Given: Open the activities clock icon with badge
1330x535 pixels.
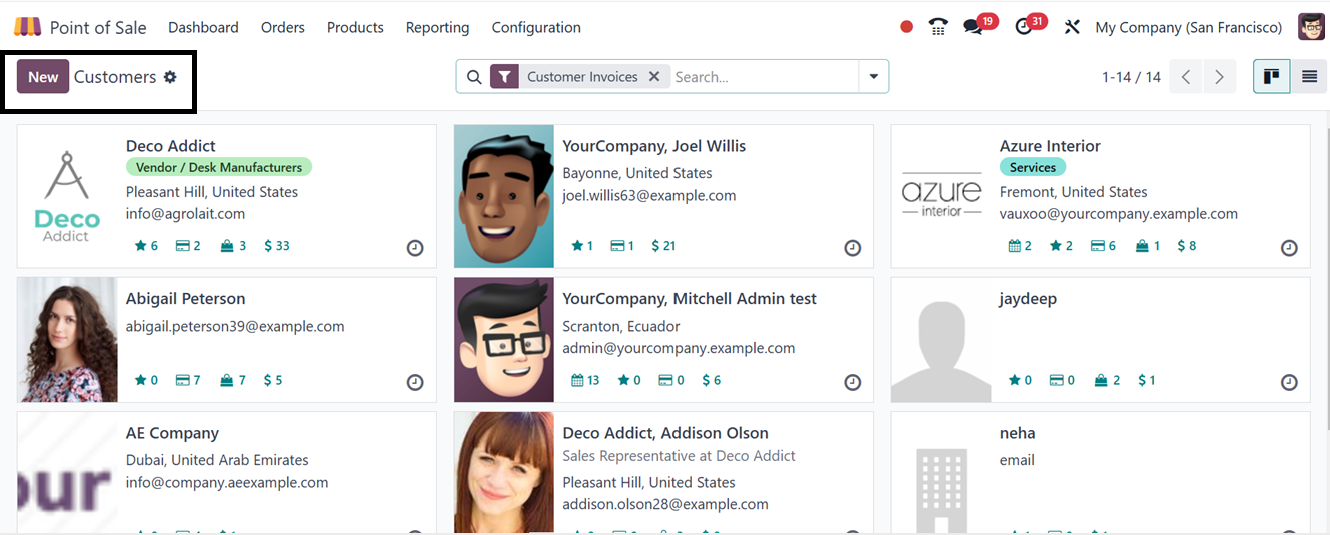Looking at the screenshot, I should point(1023,27).
